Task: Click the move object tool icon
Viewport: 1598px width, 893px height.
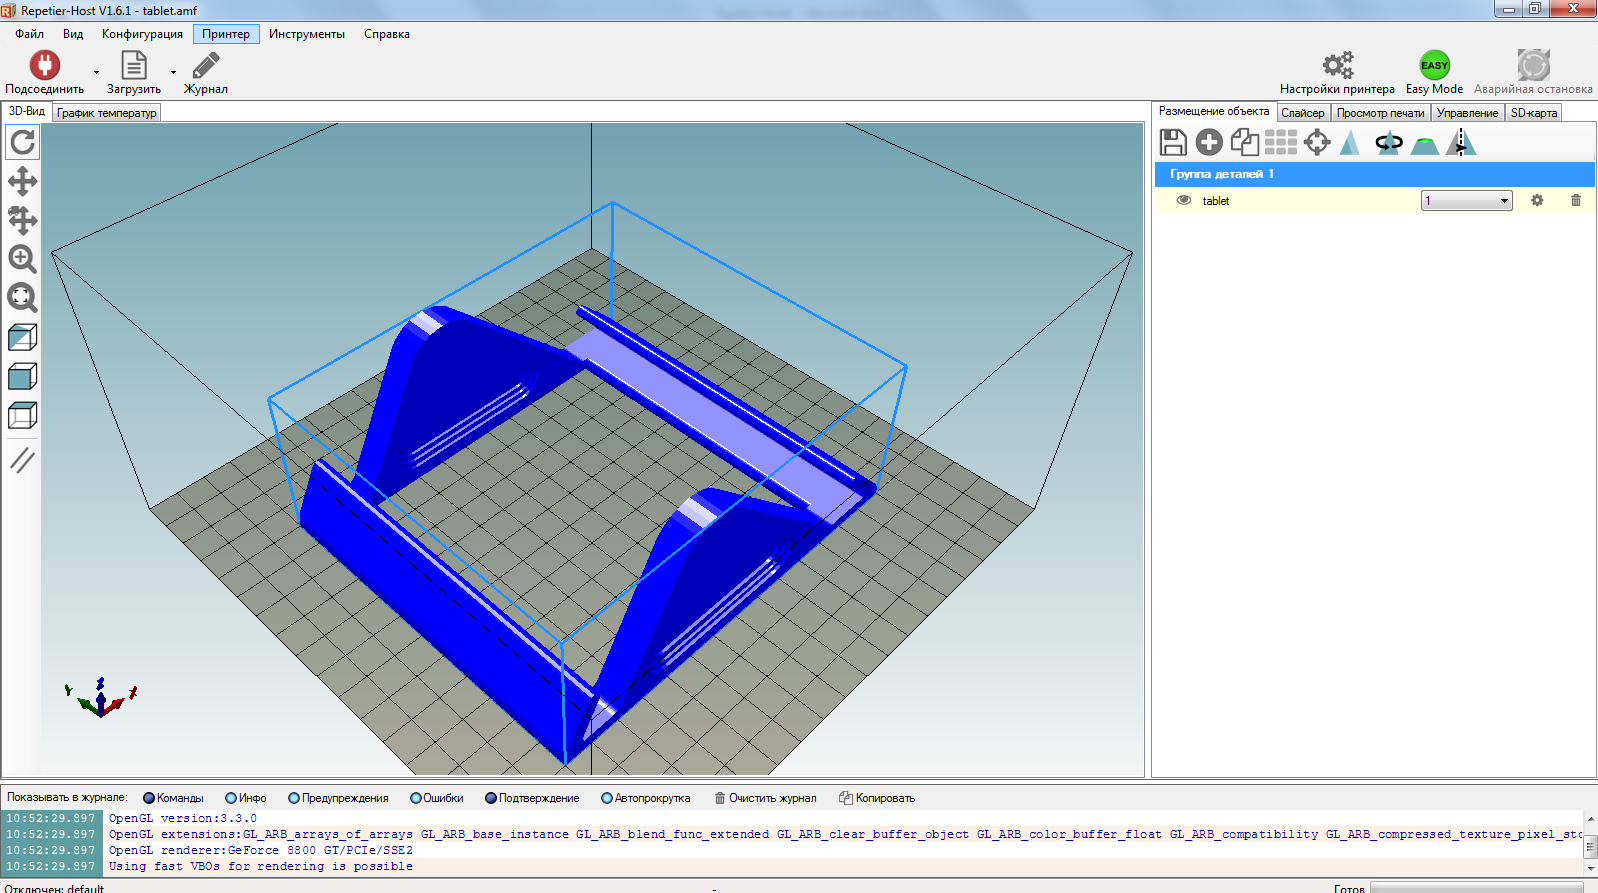Action: click(22, 220)
